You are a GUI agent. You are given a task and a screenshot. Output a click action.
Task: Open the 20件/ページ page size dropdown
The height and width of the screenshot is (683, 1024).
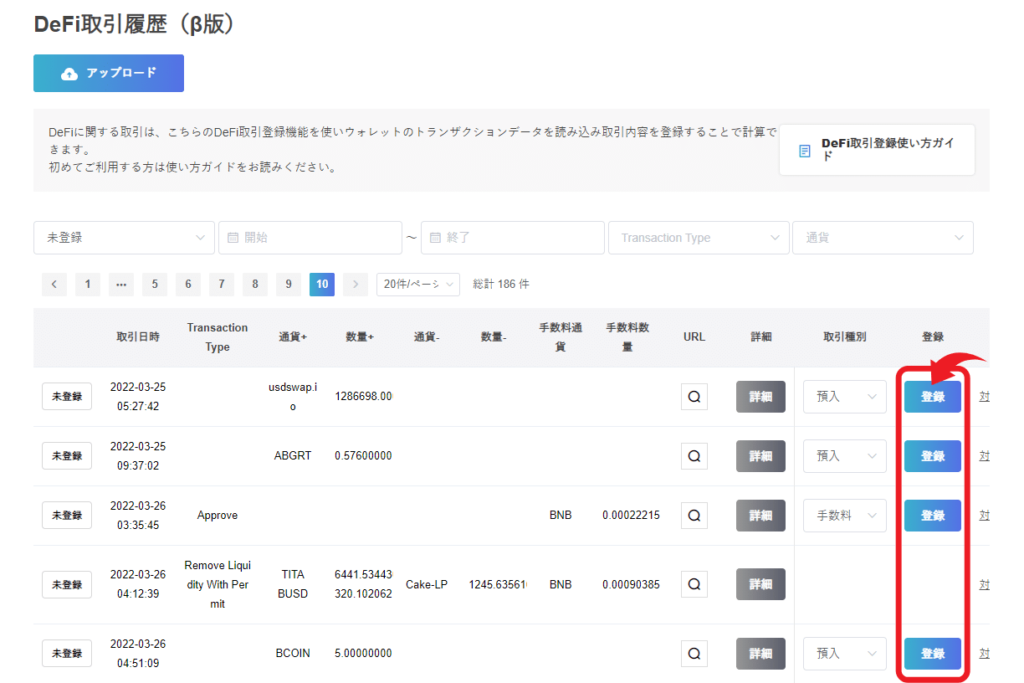coord(418,284)
